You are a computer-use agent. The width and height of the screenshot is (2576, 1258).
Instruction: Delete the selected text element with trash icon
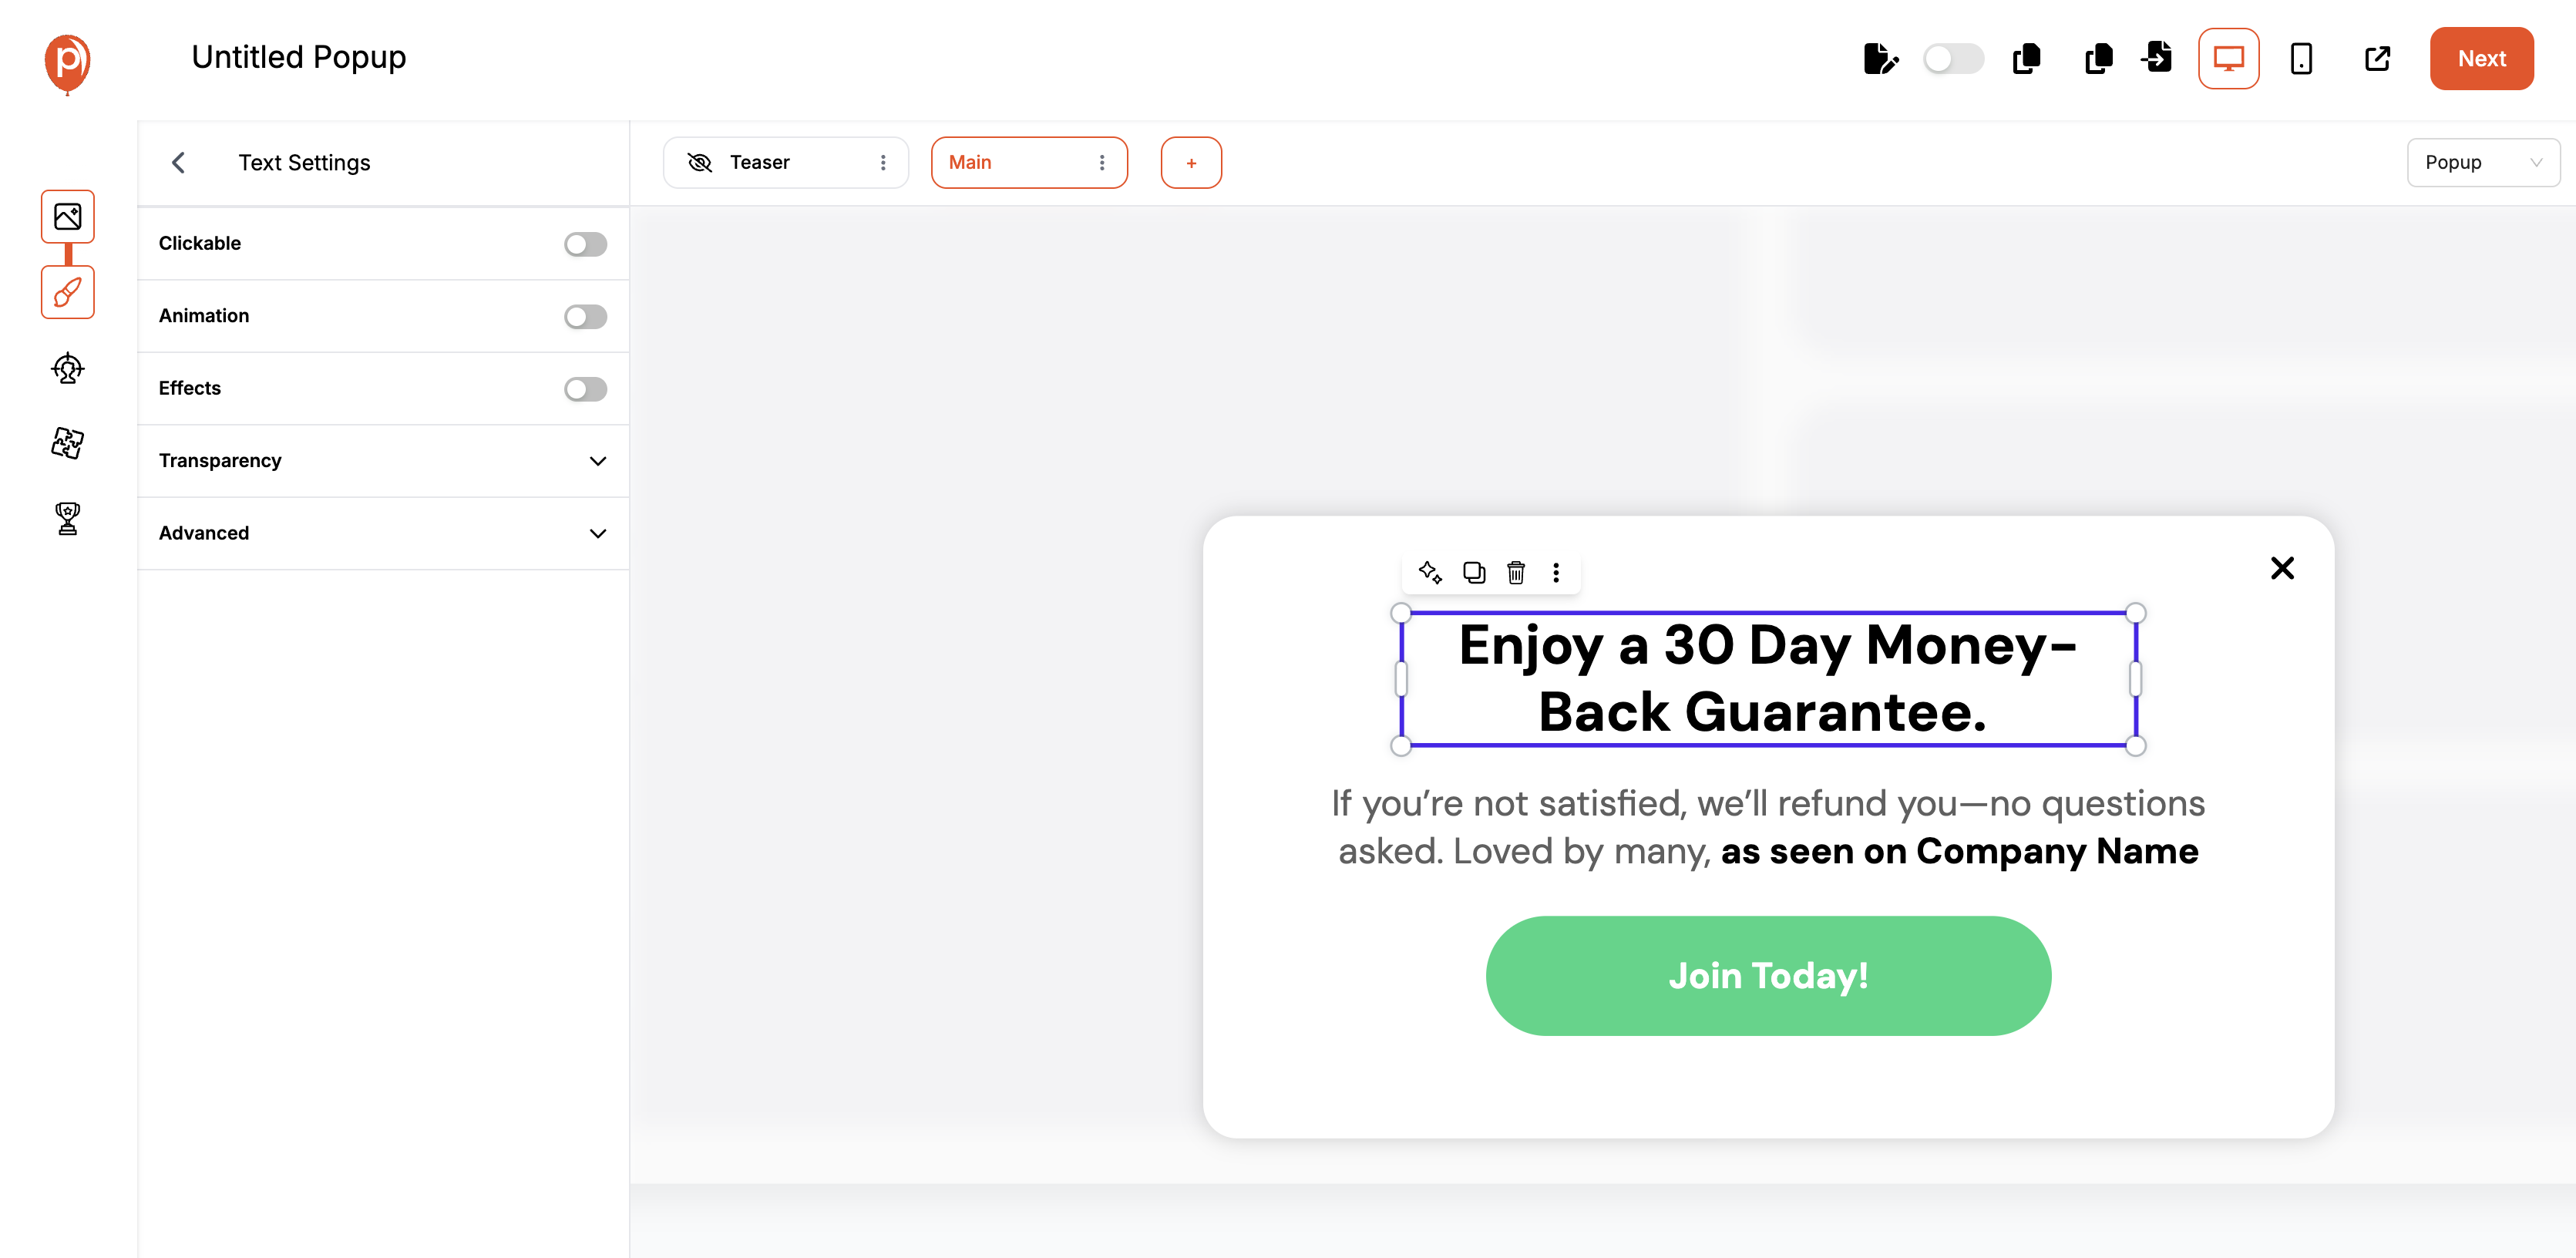point(1515,573)
